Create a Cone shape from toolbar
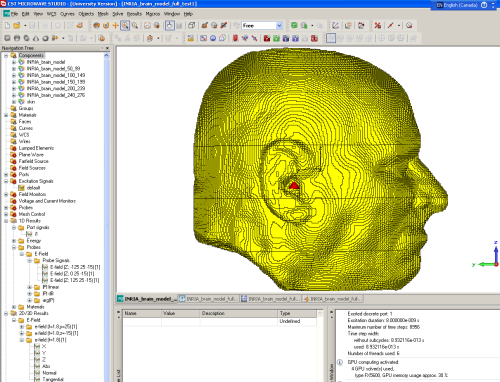500x382 pixels. point(36,38)
